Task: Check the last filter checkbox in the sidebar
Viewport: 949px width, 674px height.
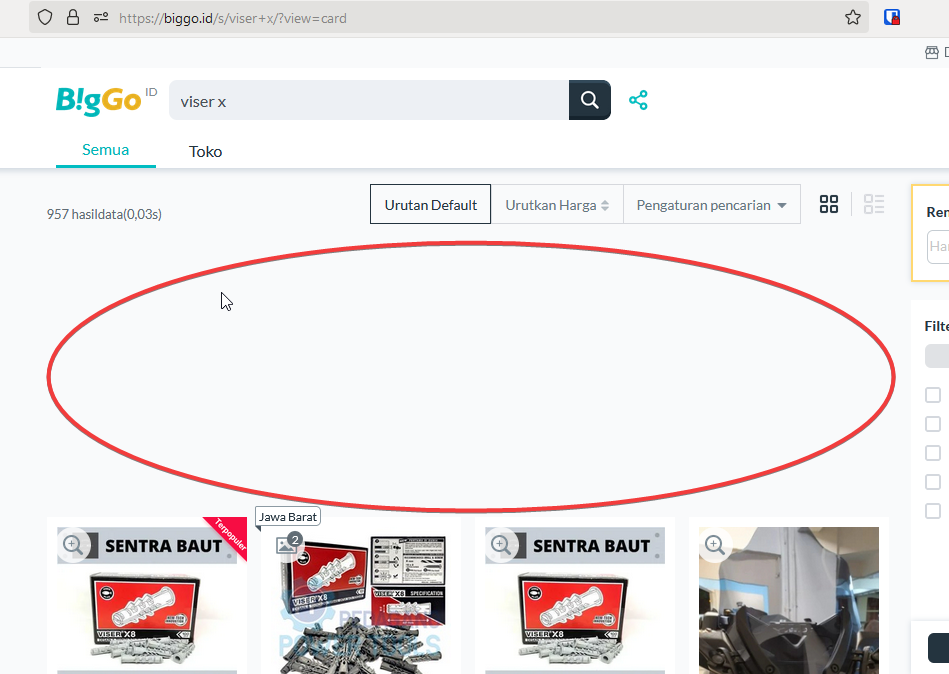Action: pos(932,510)
